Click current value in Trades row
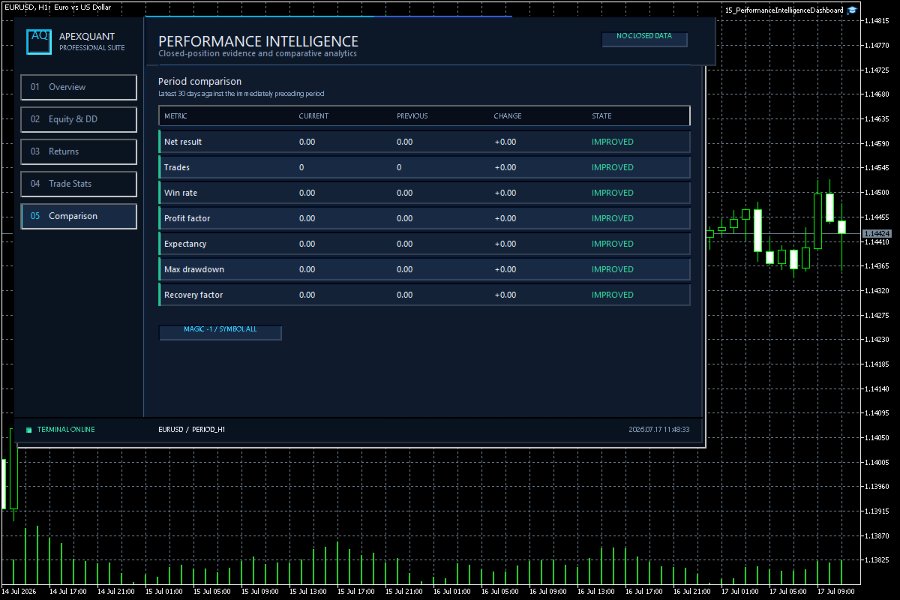The height and width of the screenshot is (600, 900). [301, 167]
